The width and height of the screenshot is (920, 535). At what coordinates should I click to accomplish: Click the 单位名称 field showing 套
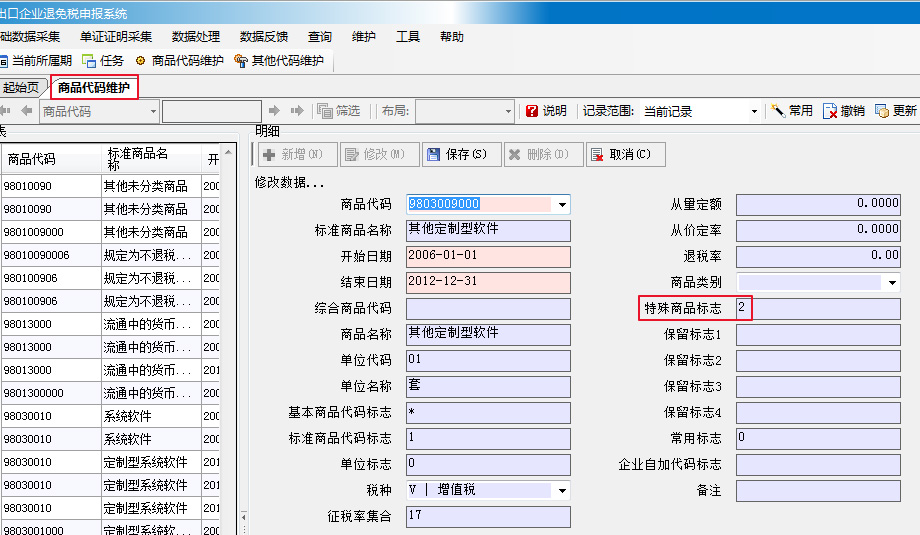488,386
